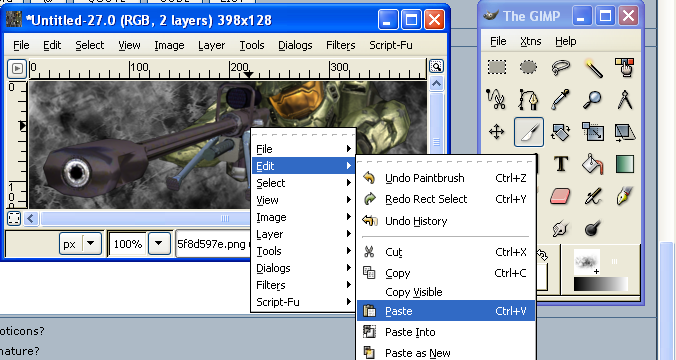Choose the Ink pen tool
Screen dimensions: 676x360
[x=625, y=197]
